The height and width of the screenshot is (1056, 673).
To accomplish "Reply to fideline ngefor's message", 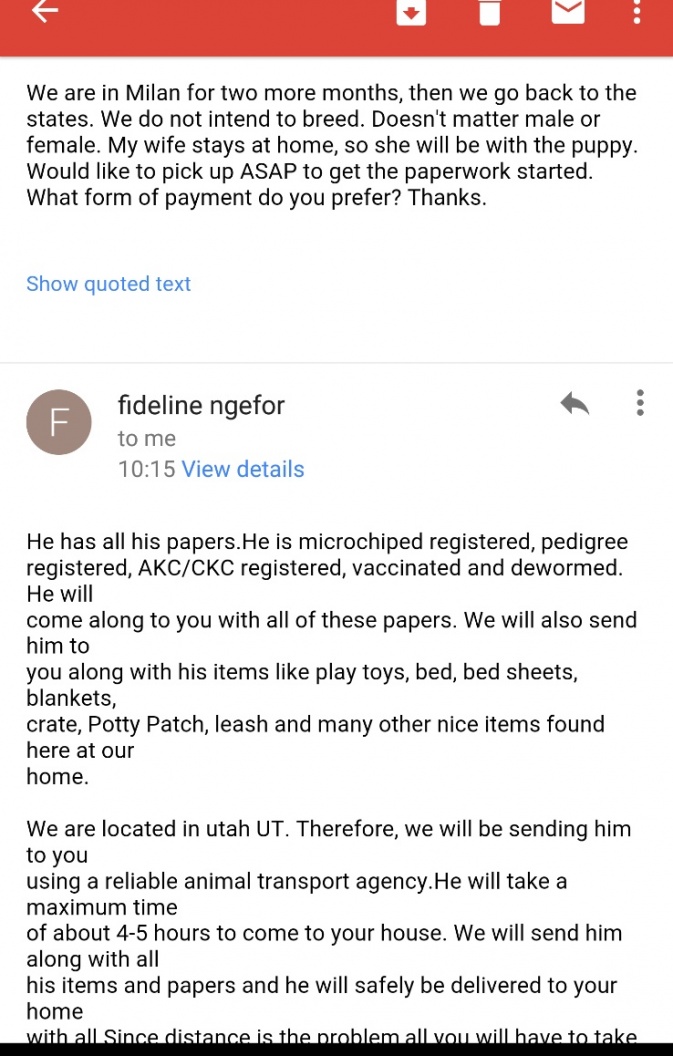I will pyautogui.click(x=575, y=403).
